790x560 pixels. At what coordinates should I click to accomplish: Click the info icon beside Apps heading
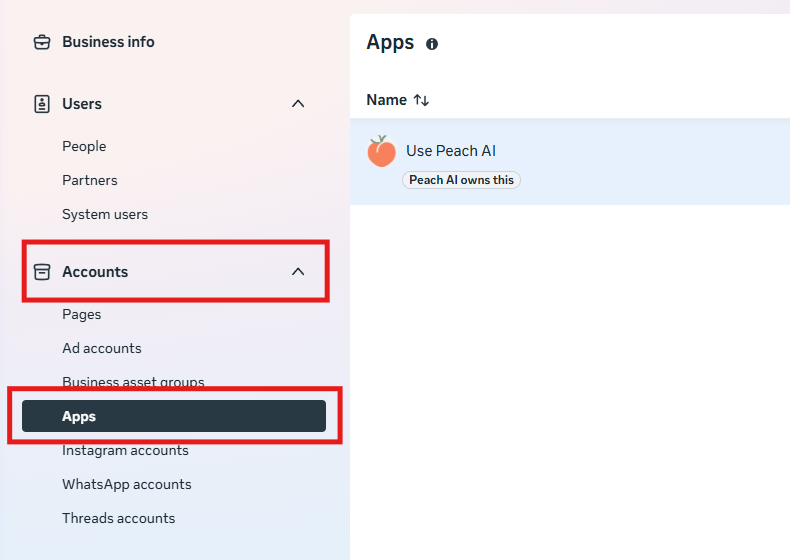point(432,44)
